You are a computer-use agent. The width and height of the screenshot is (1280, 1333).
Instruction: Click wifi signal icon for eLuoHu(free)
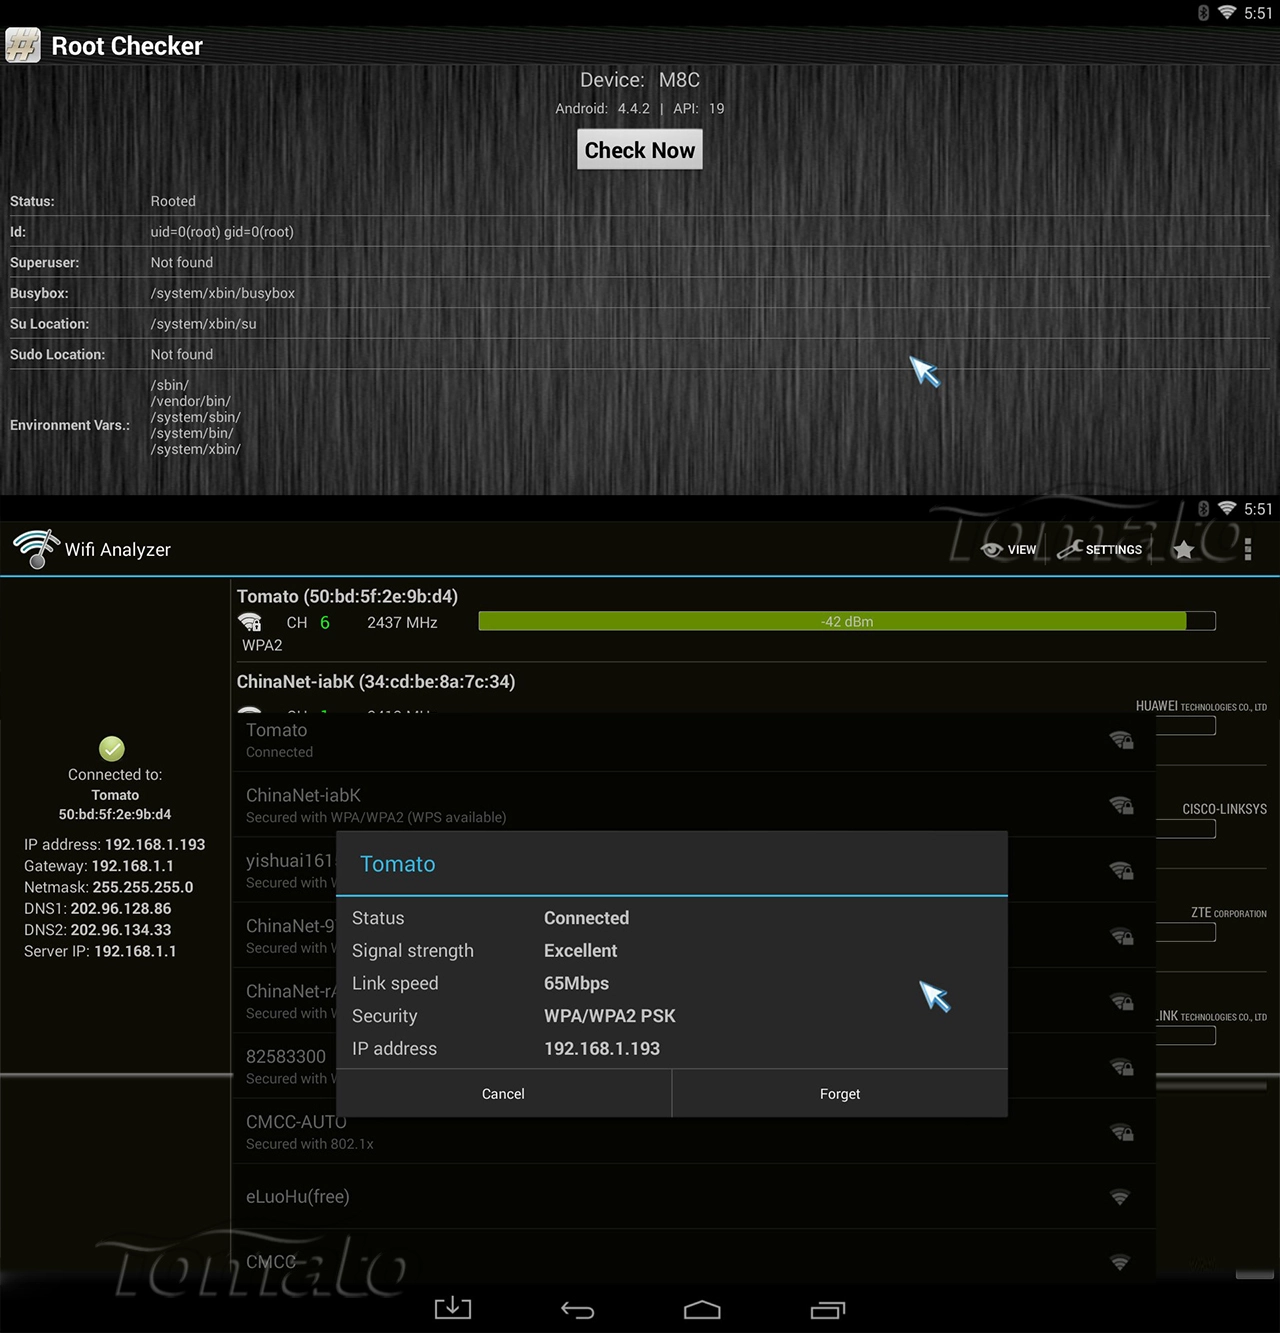(x=1120, y=1197)
